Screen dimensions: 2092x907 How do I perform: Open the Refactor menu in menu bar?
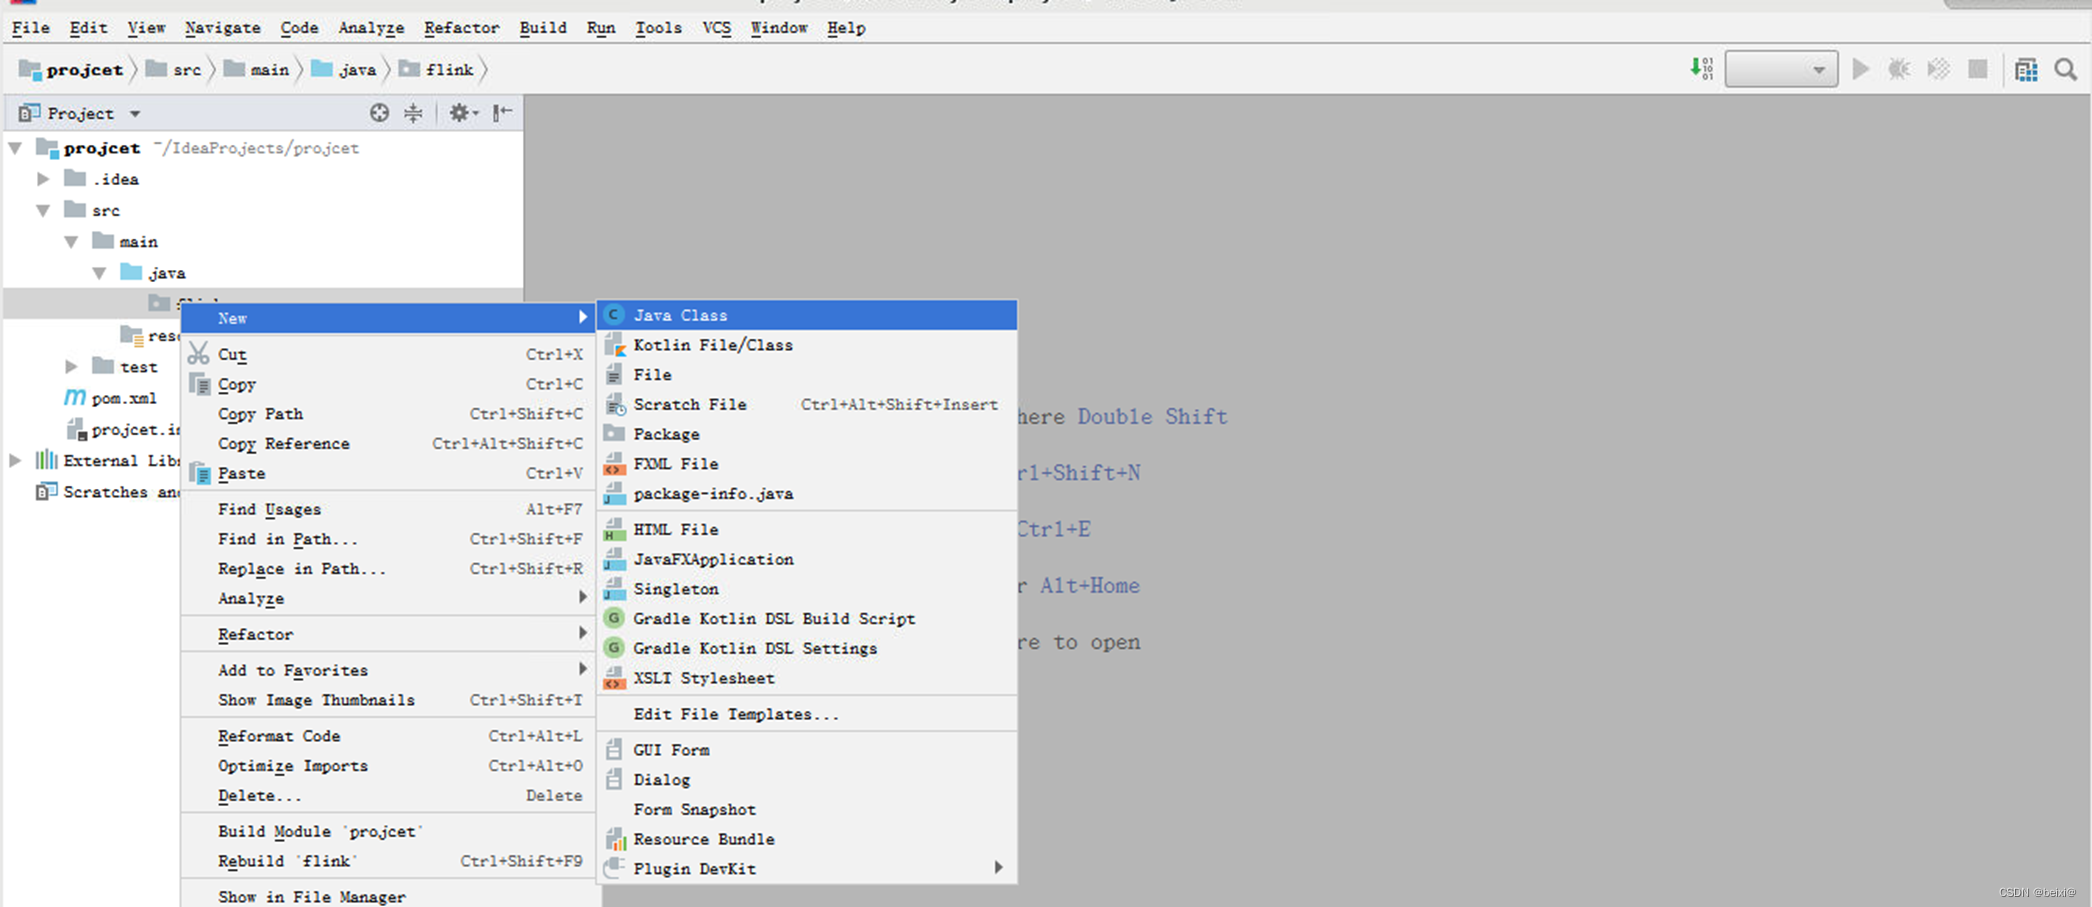(461, 28)
